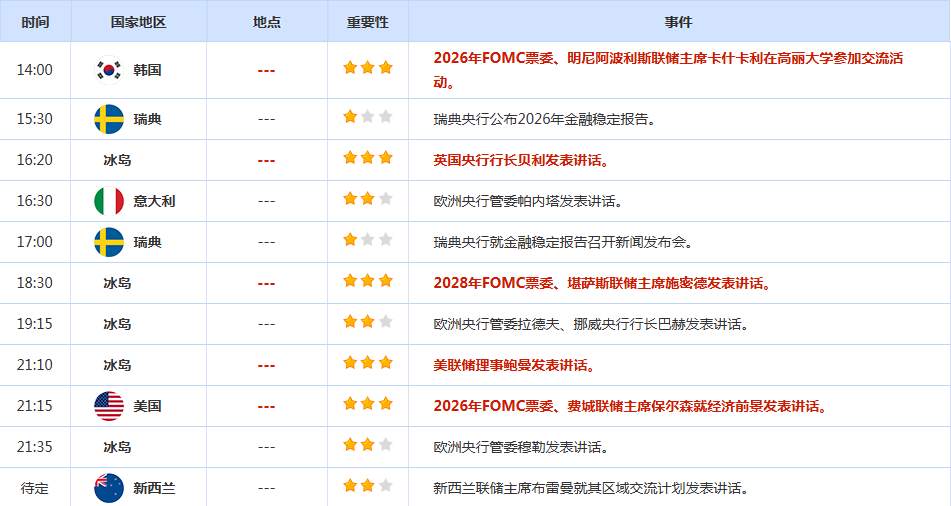Select the 21:10 time cell

(x=35, y=365)
